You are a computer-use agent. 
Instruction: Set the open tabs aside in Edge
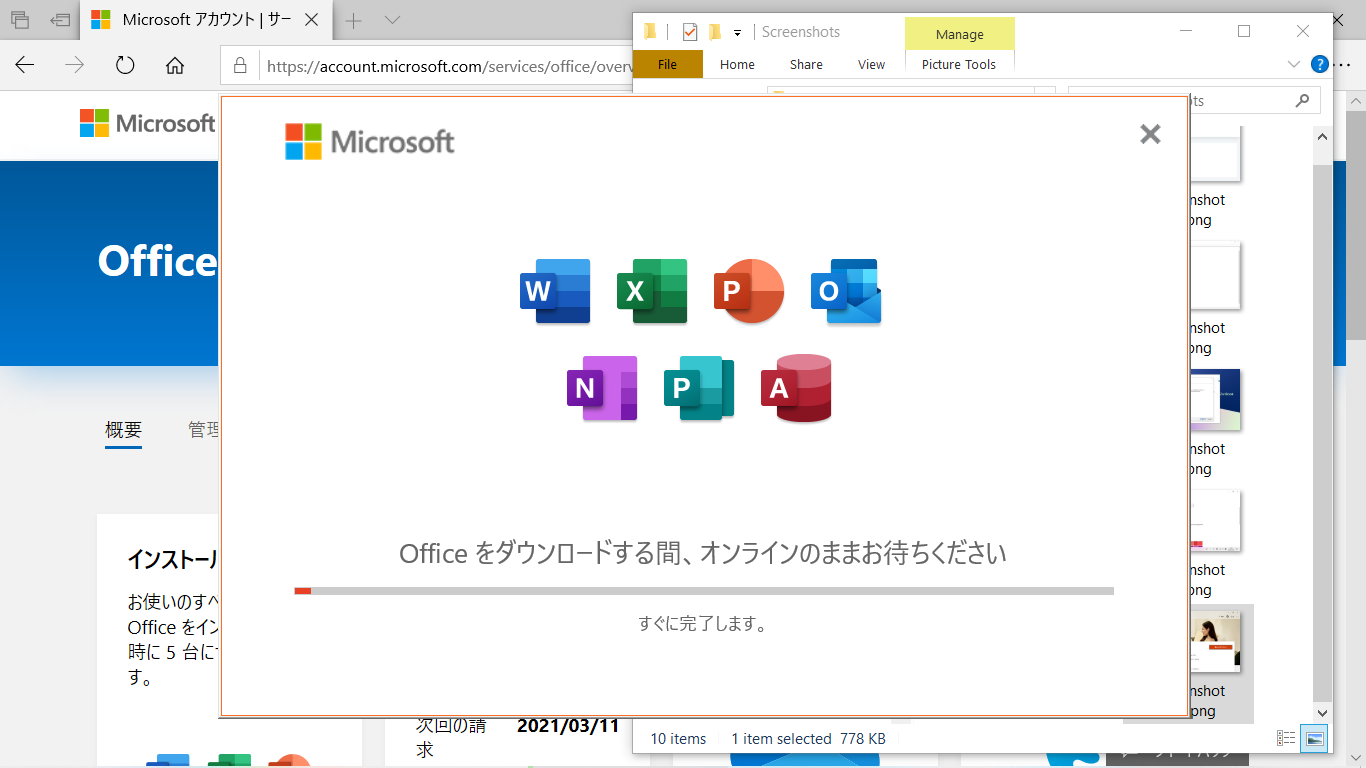click(x=60, y=20)
